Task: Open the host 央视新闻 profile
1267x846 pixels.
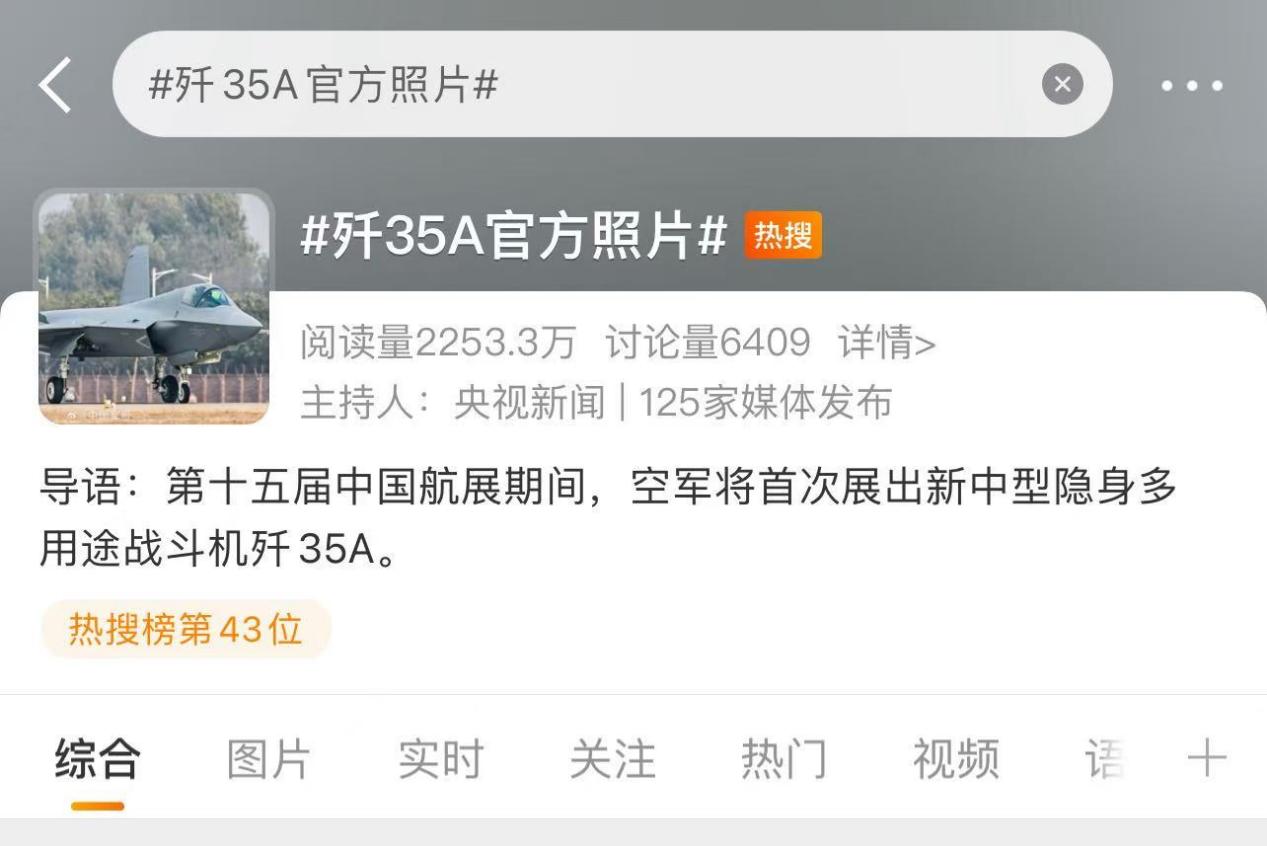Action: [529, 403]
